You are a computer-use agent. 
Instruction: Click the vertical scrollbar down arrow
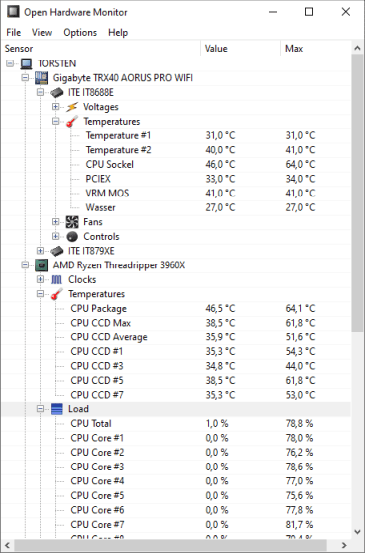coord(358,532)
